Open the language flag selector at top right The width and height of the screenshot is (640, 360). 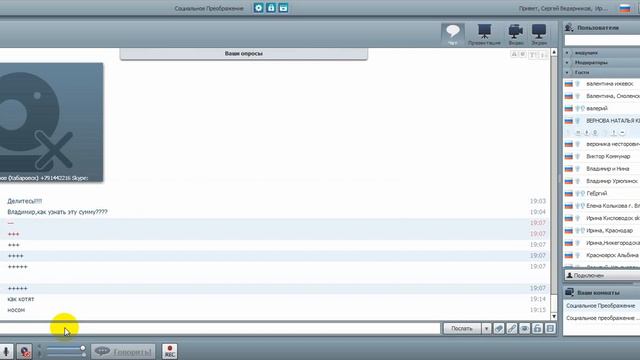624,8
